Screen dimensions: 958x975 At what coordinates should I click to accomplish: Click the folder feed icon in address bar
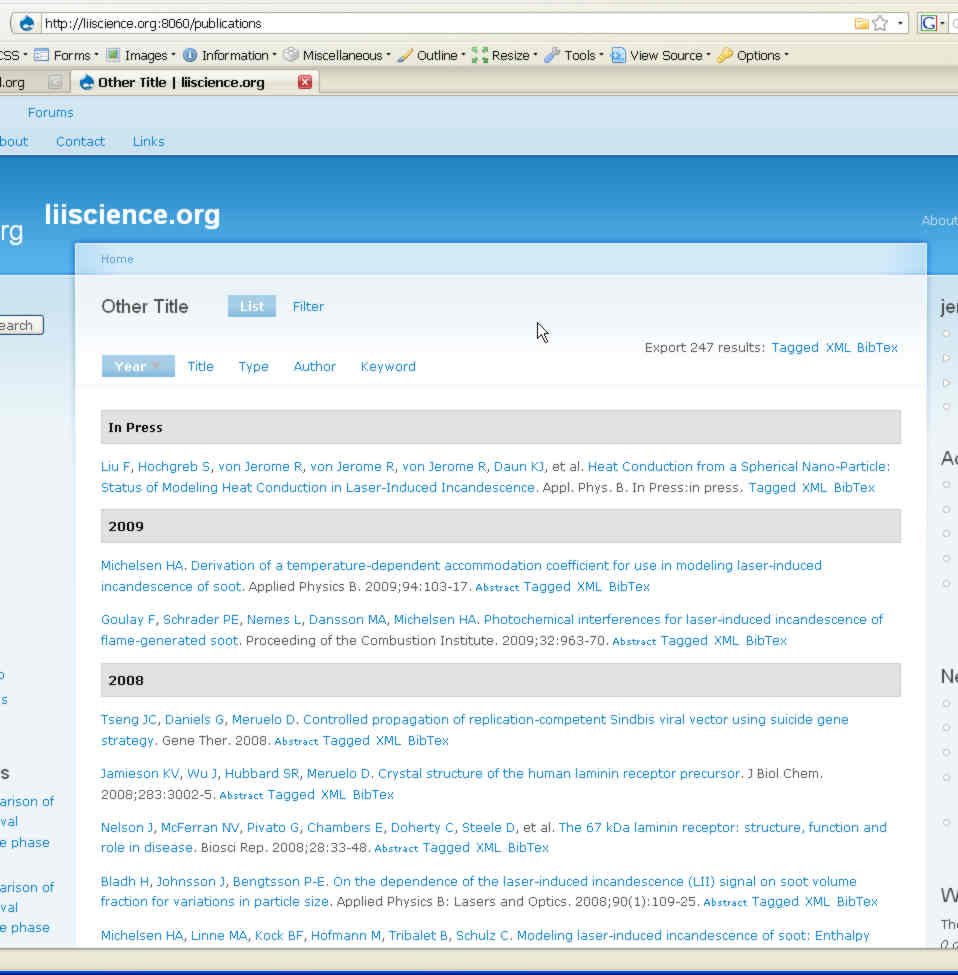coord(861,23)
